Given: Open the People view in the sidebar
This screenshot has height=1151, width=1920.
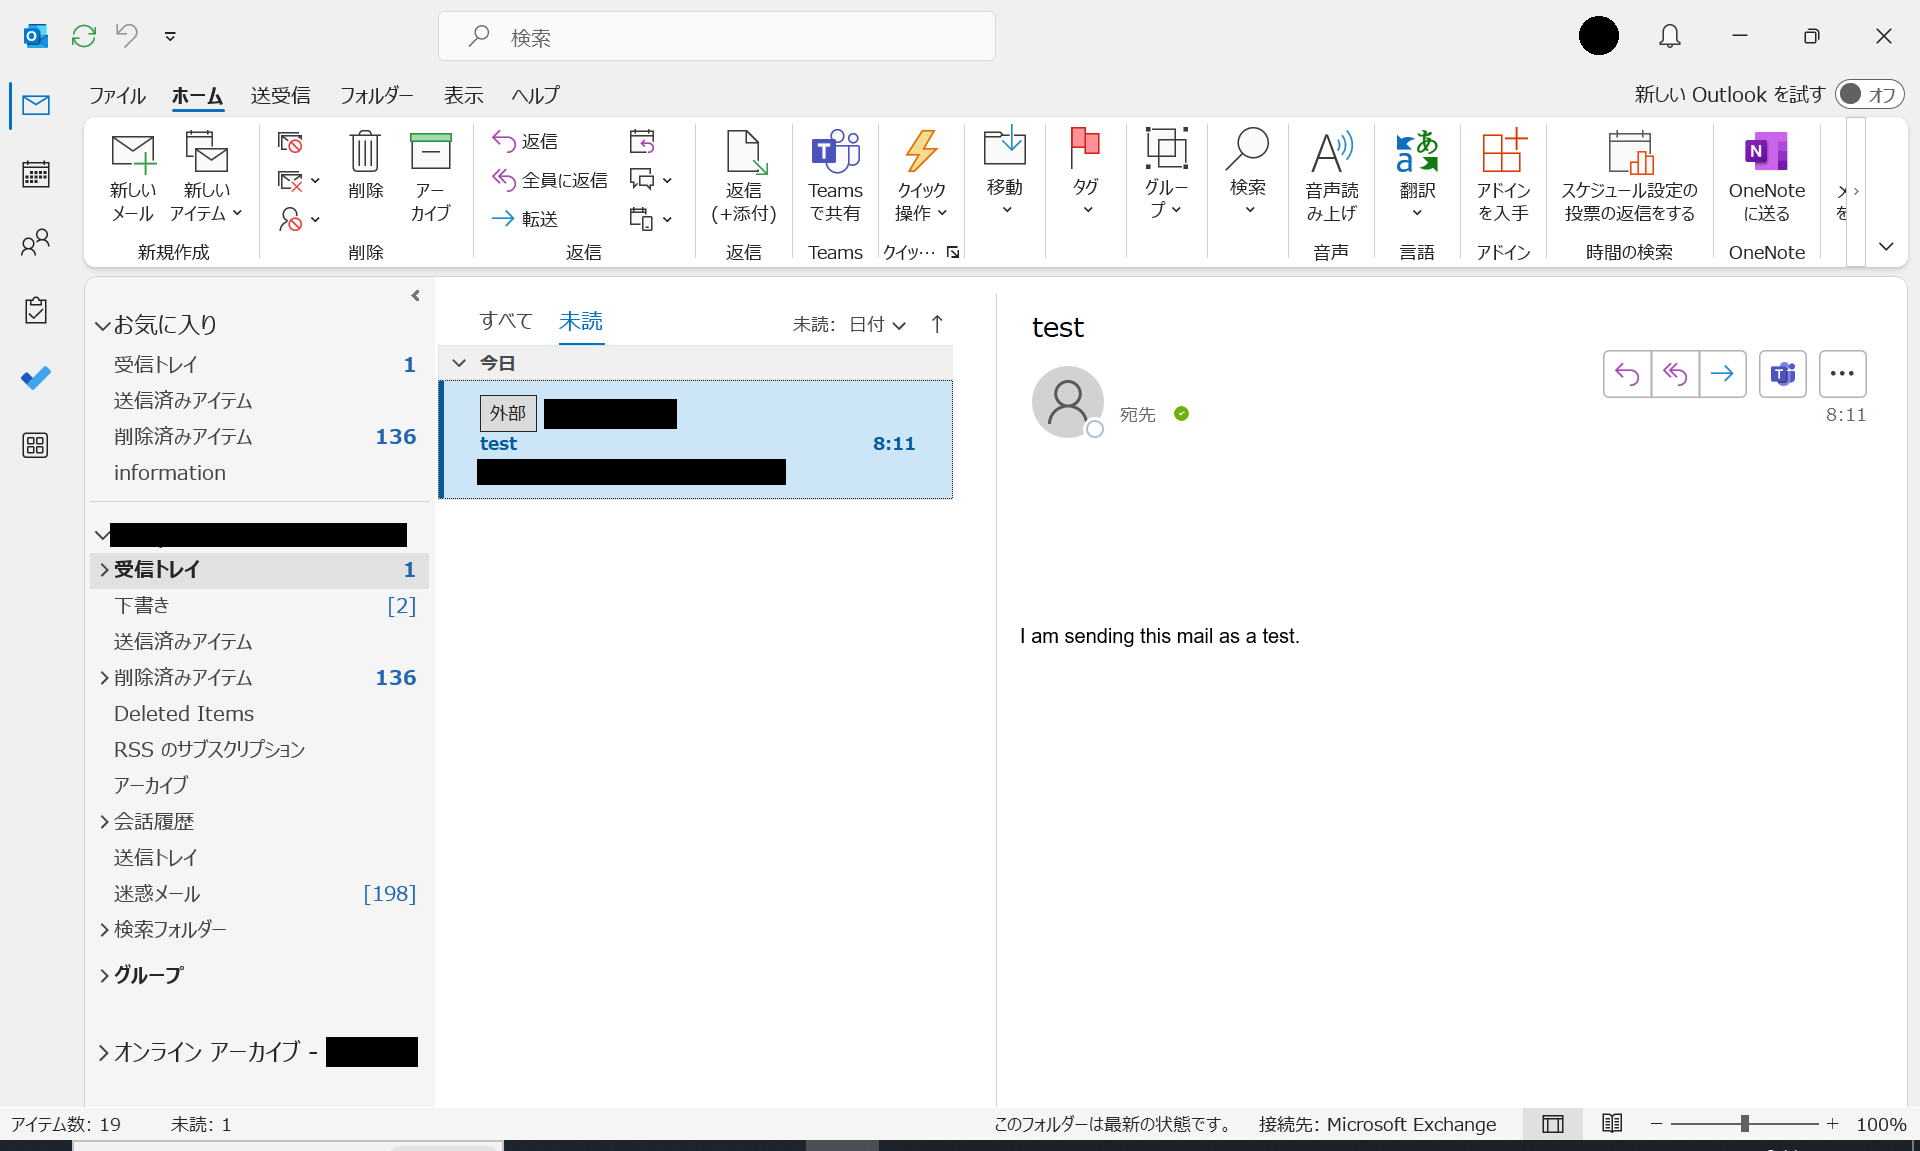Looking at the screenshot, I should 36,241.
